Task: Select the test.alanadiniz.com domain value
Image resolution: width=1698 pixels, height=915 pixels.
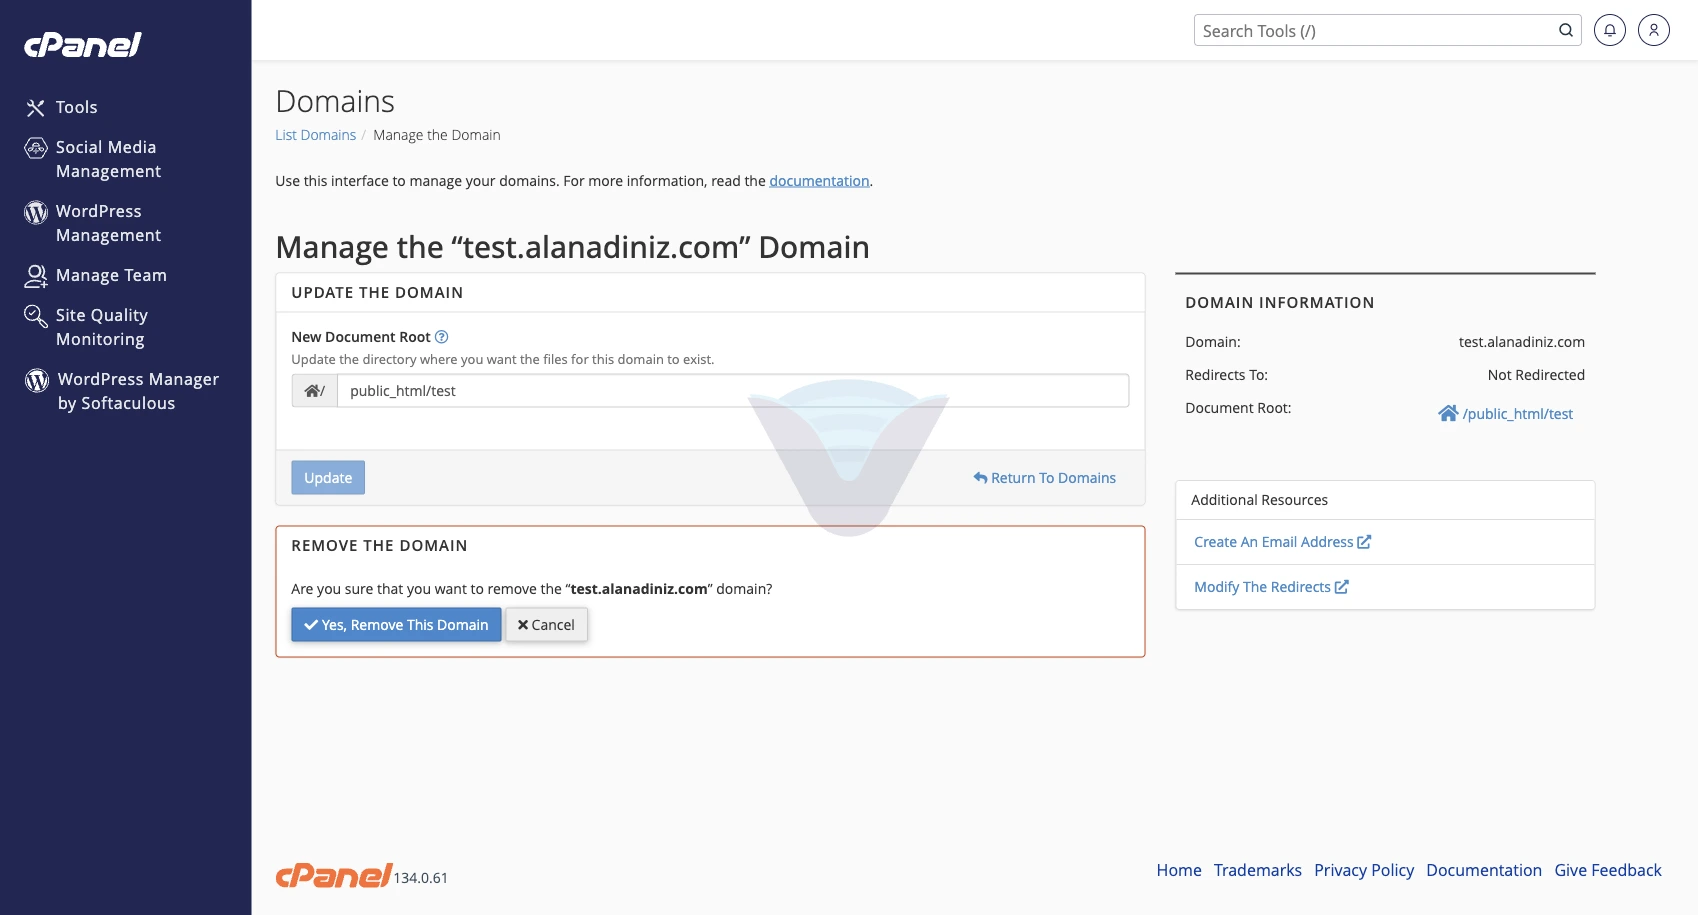Action: click(1521, 342)
